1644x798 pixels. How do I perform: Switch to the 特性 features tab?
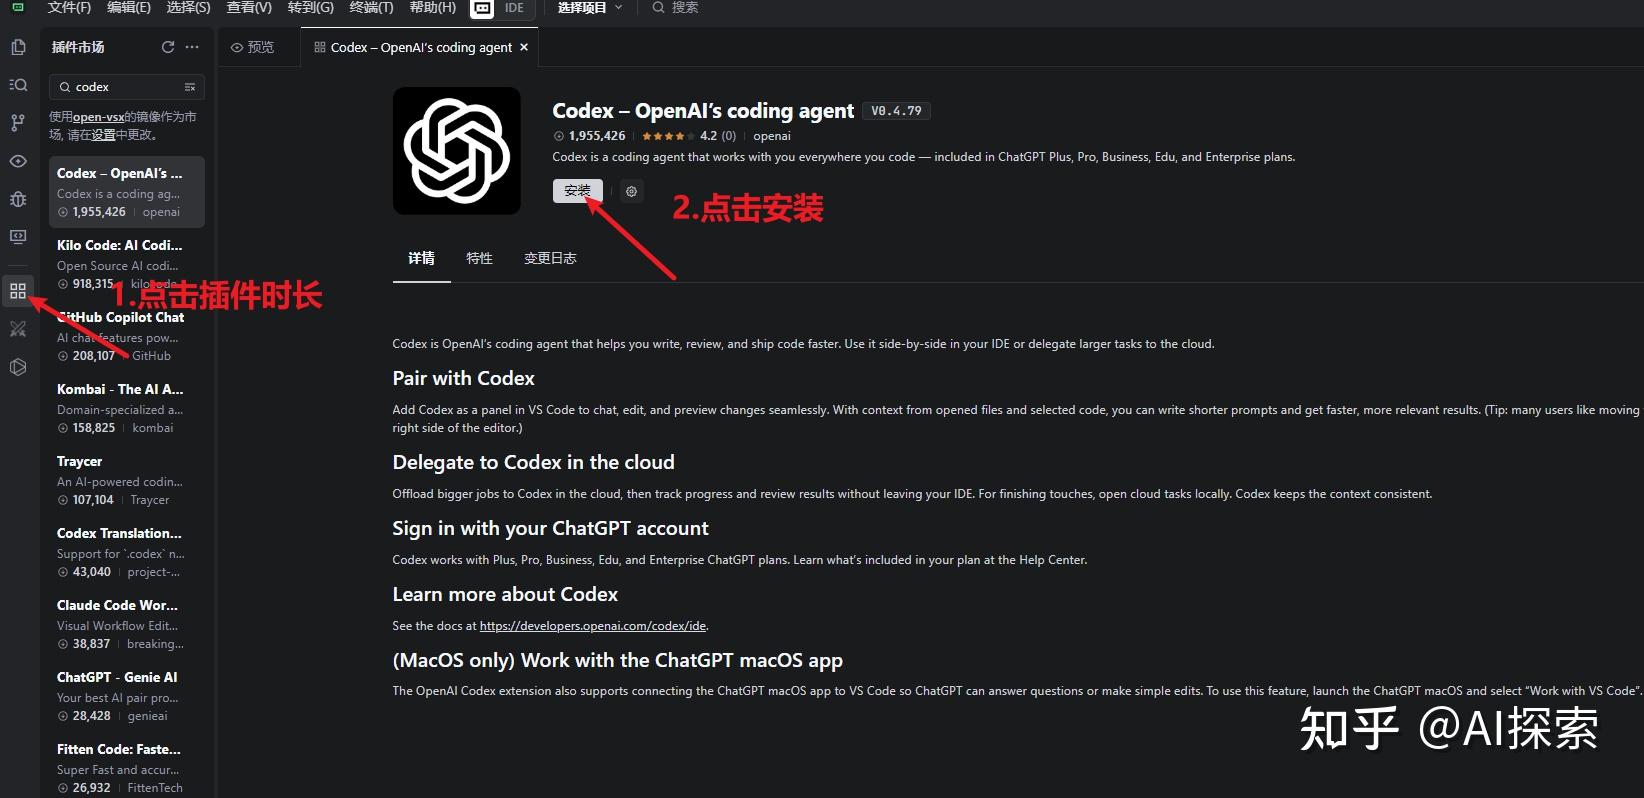point(479,258)
